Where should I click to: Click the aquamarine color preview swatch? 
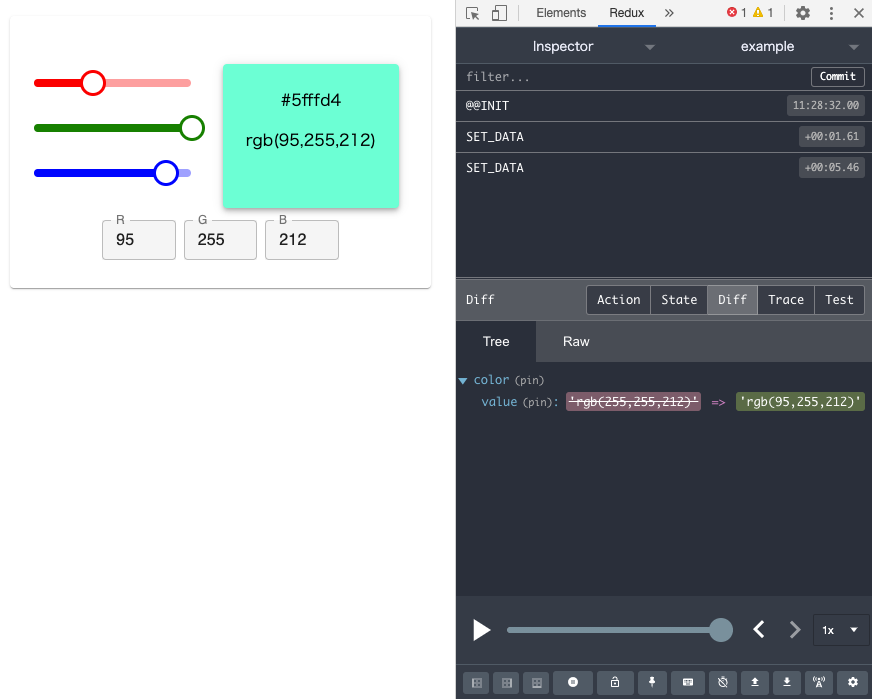click(x=311, y=136)
